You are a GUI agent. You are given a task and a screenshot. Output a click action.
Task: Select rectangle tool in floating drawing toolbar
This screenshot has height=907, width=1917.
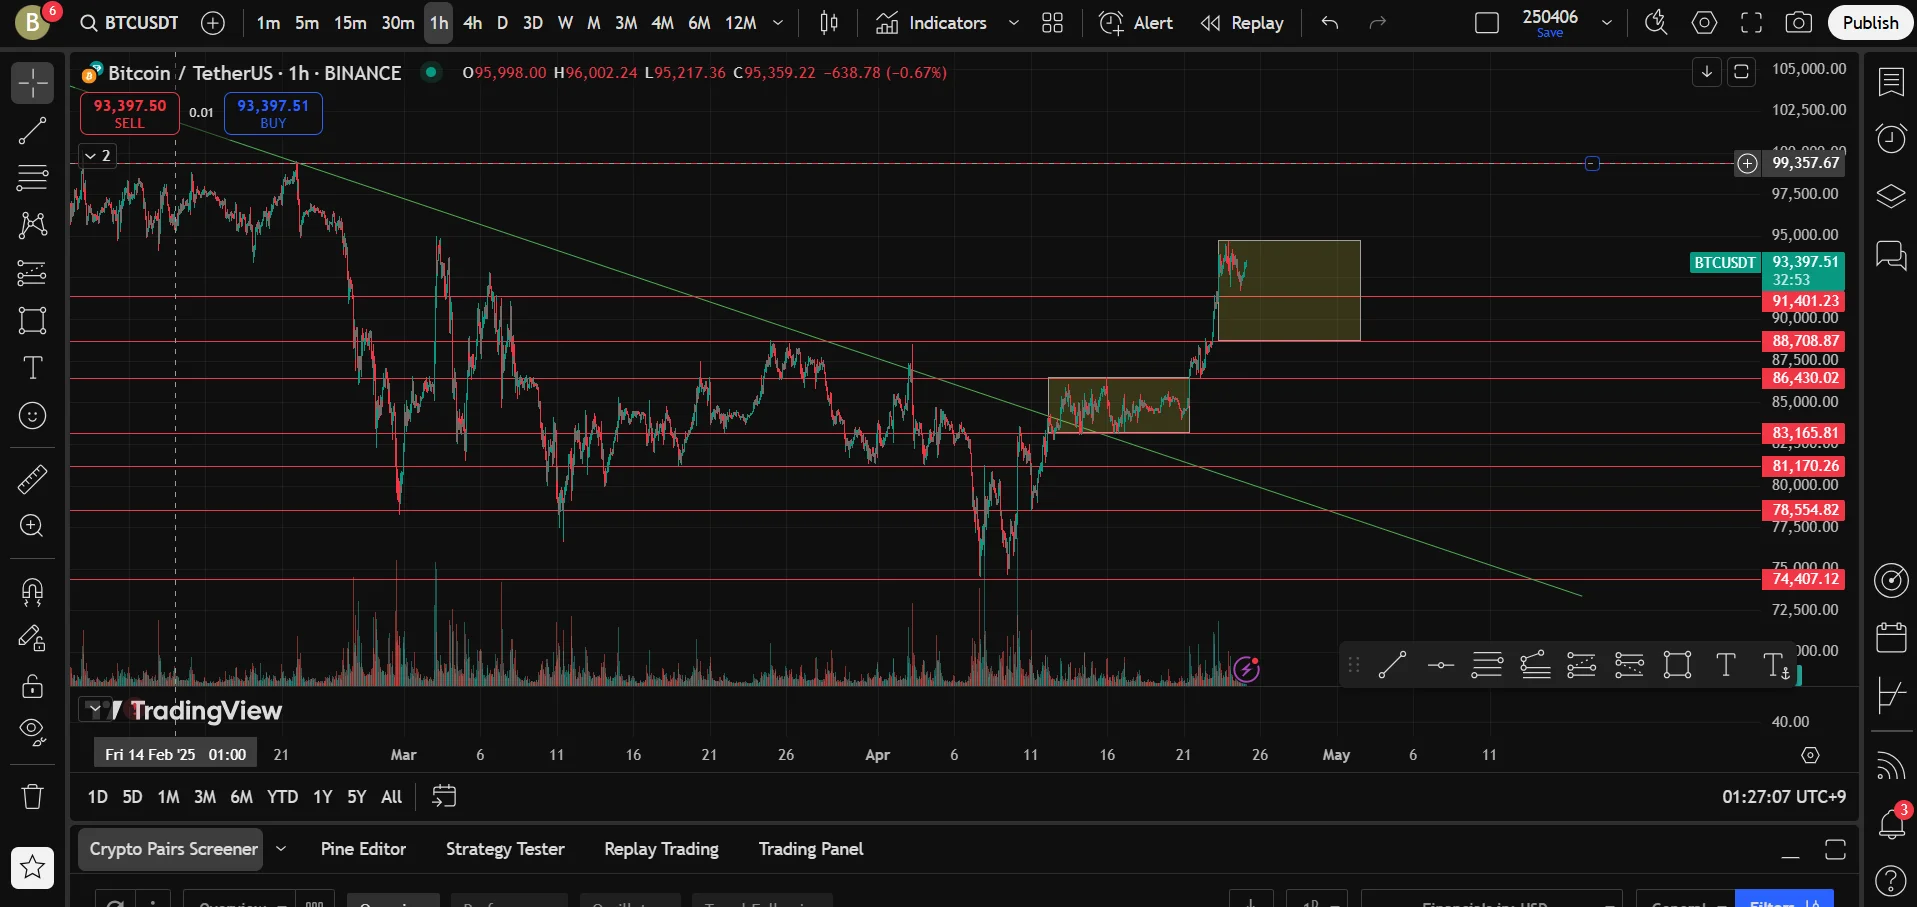1677,665
